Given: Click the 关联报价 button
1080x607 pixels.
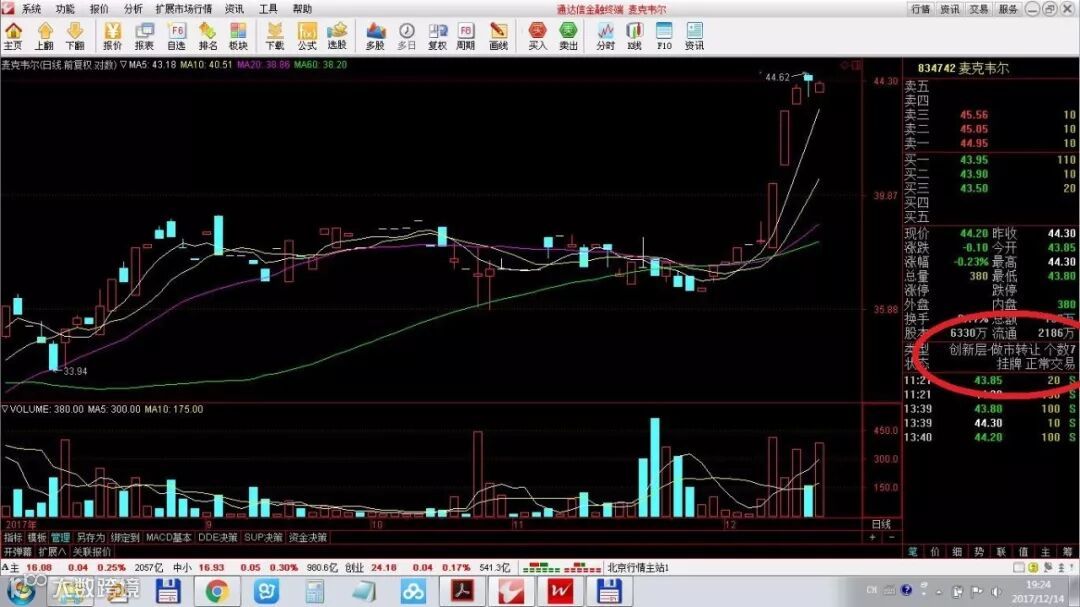Looking at the screenshot, I should pyautogui.click(x=92, y=552).
